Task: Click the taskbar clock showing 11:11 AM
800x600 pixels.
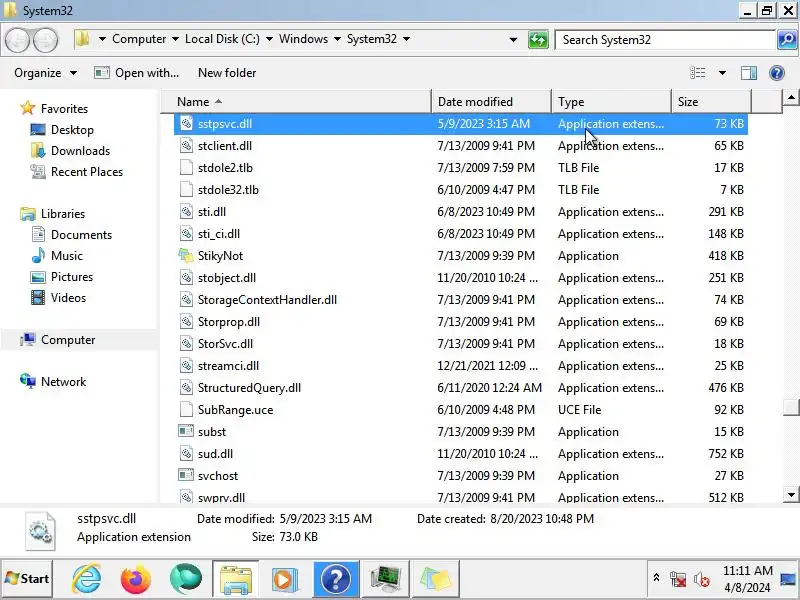Action: (x=747, y=579)
